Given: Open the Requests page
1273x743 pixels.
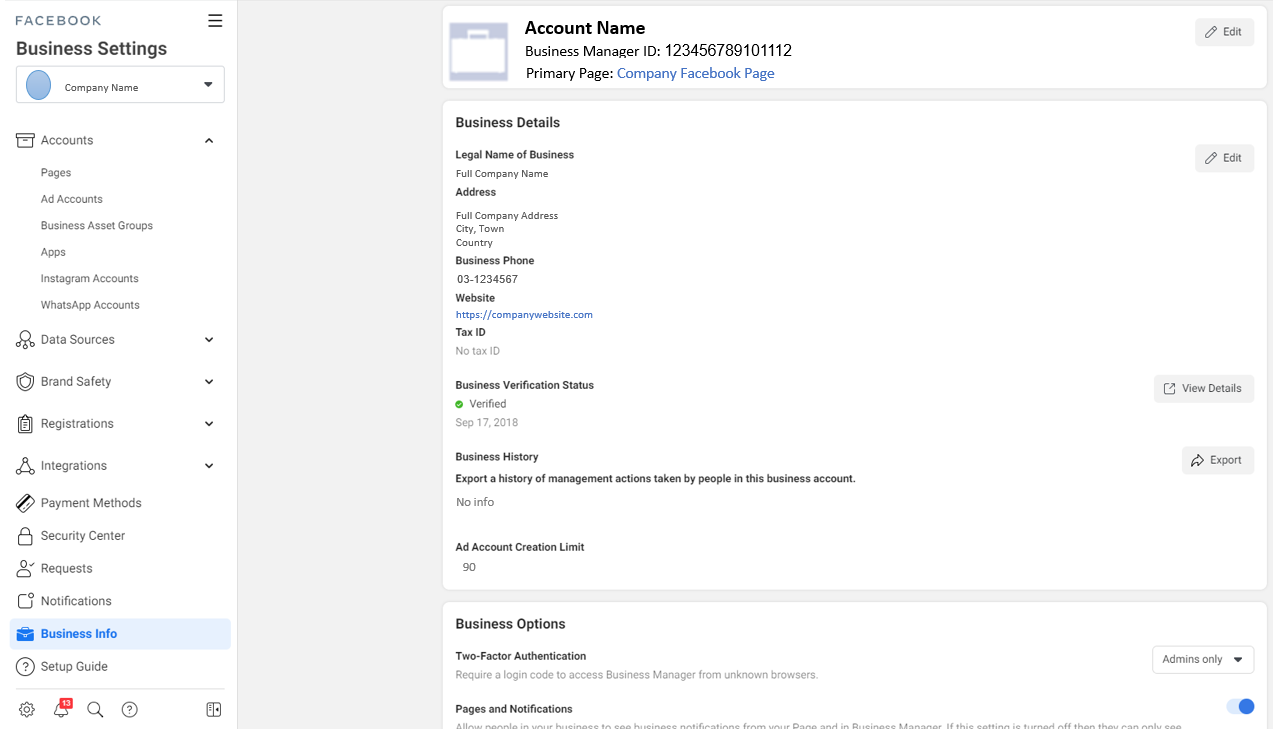Looking at the screenshot, I should pyautogui.click(x=67, y=569).
